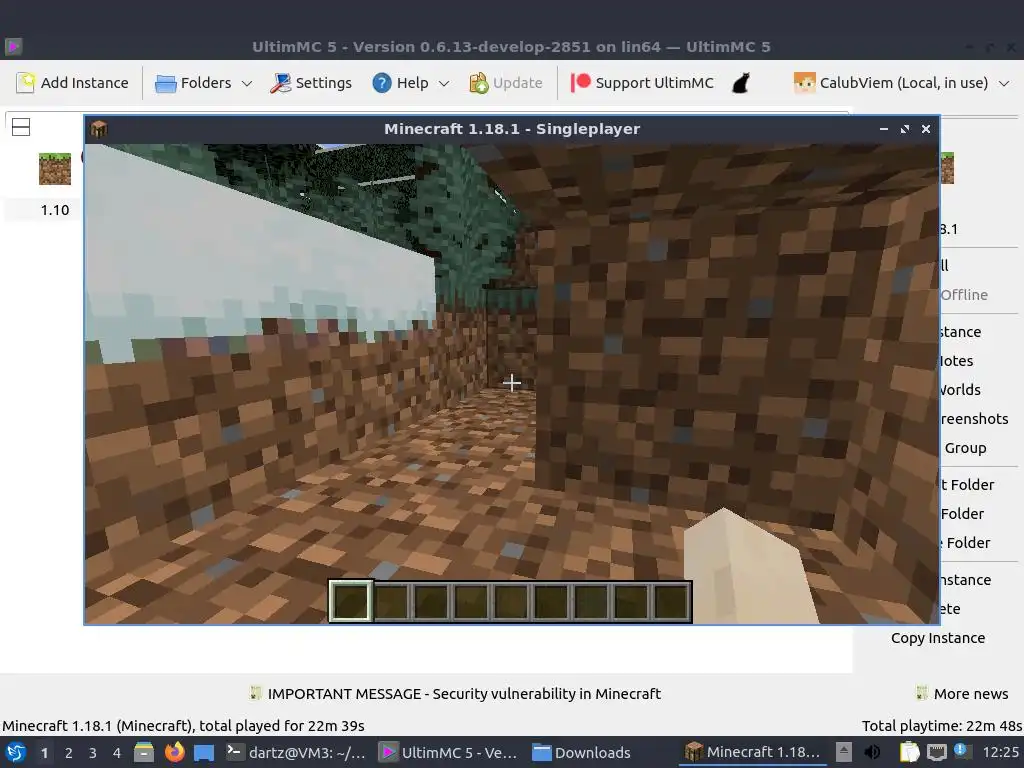Image resolution: width=1024 pixels, height=768 pixels.
Task: Select the last hotbar slot in Minecraft
Action: click(x=671, y=601)
